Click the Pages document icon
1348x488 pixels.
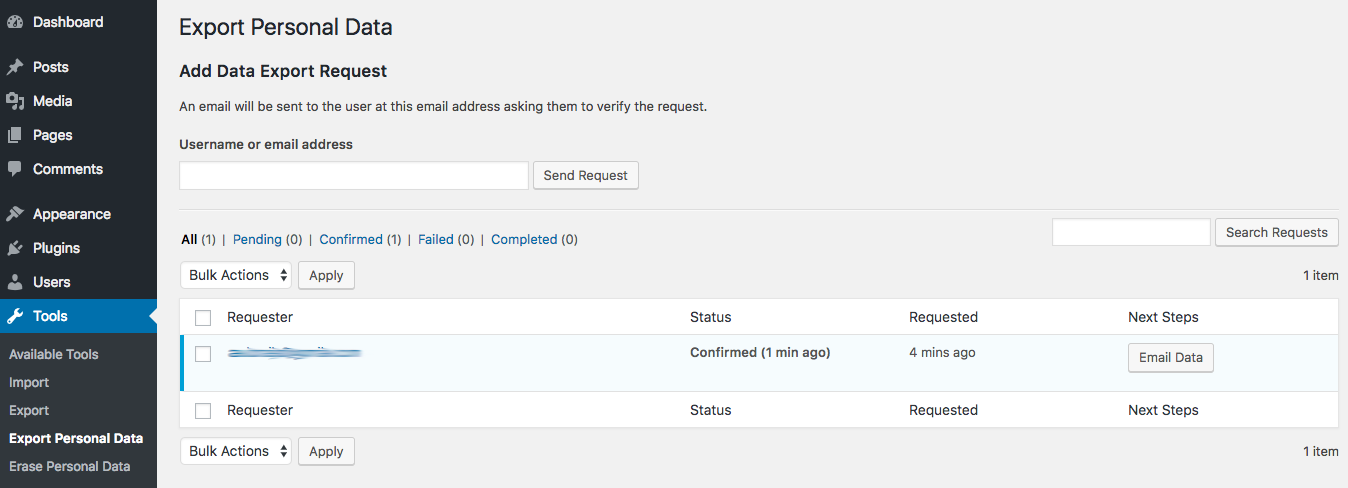pyautogui.click(x=15, y=135)
